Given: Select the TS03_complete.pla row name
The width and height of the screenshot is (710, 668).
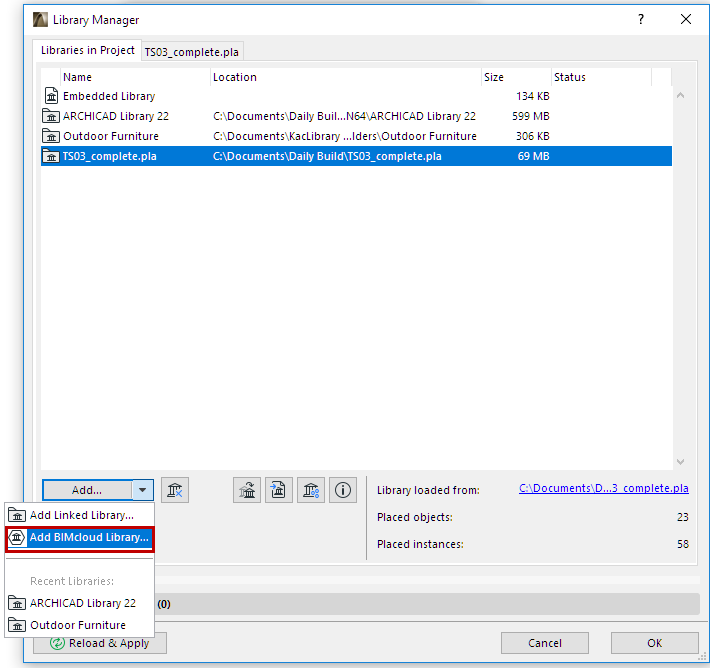Looking at the screenshot, I should click(110, 156).
